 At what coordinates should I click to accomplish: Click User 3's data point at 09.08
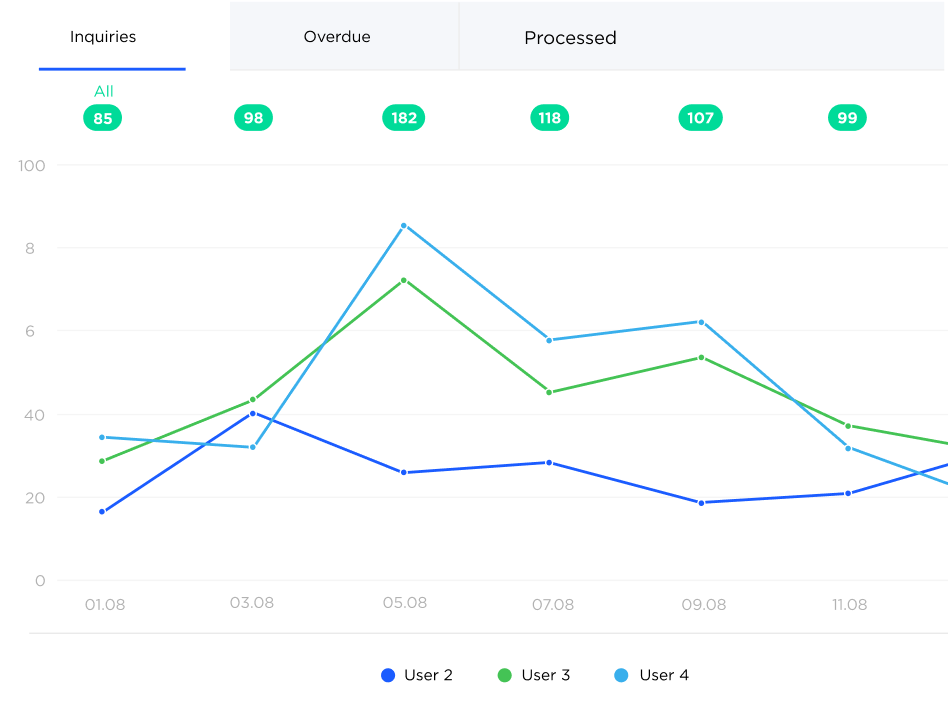pos(702,356)
